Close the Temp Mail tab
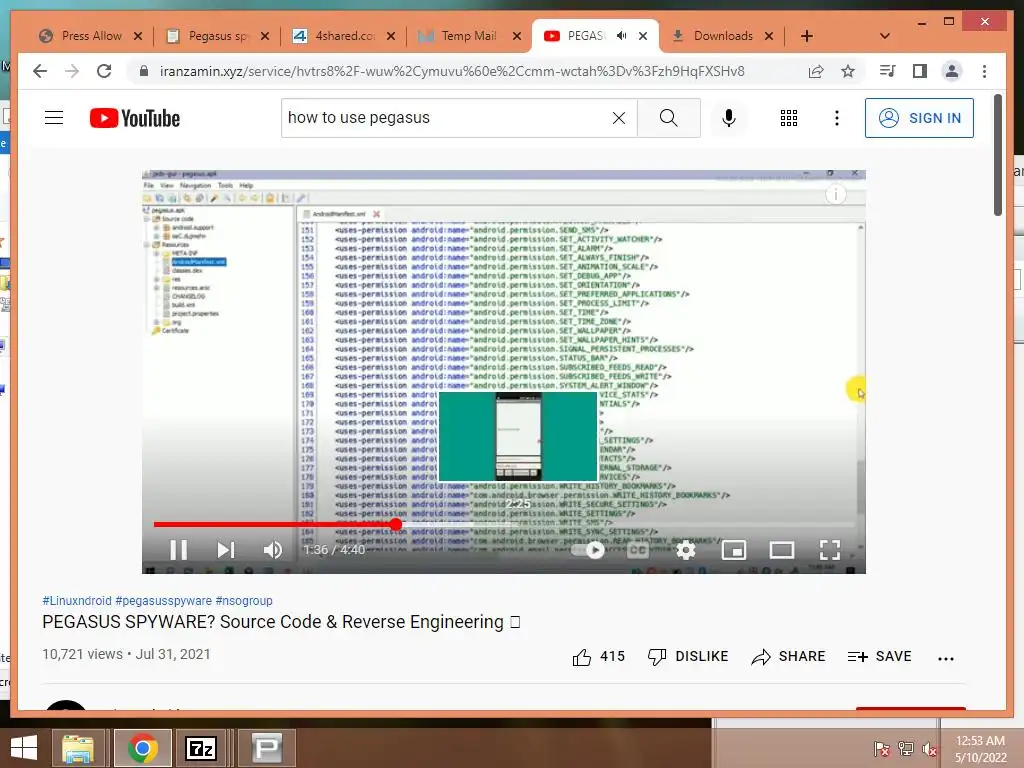 point(517,36)
